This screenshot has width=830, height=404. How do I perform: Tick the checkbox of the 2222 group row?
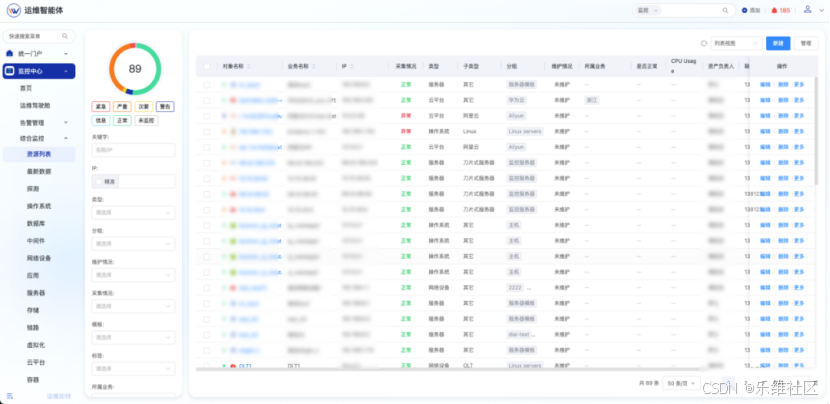207,288
